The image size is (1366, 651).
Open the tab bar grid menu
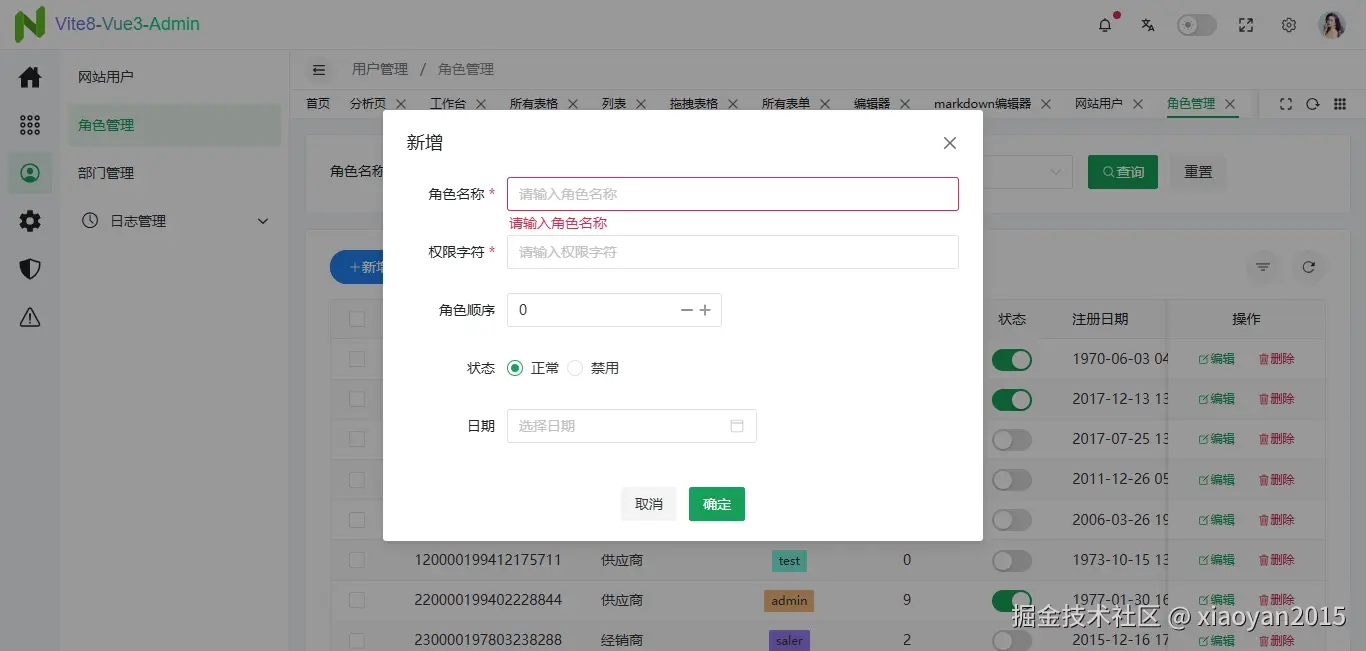tap(1338, 104)
